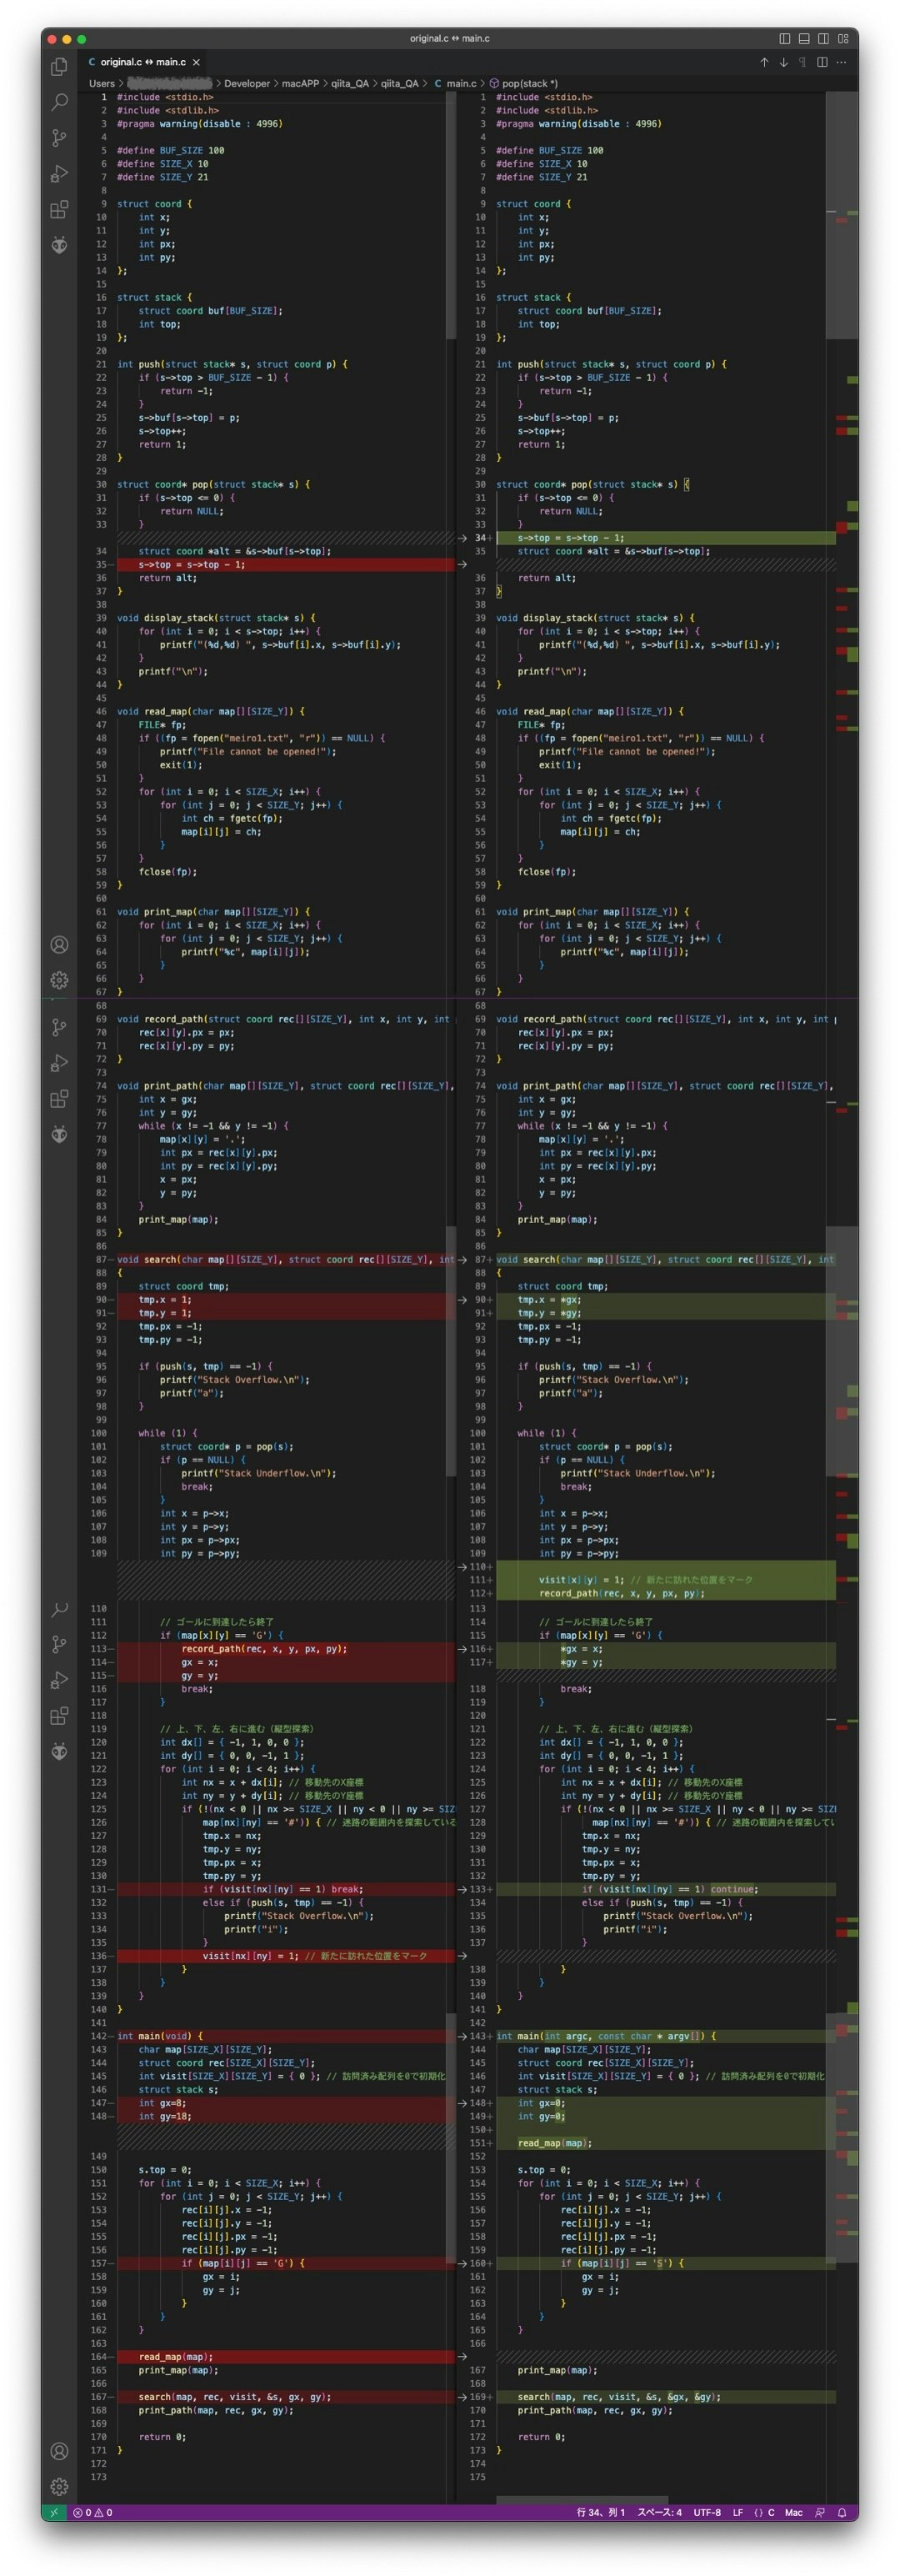Select the original.c ↔ main.c tab
This screenshot has width=900, height=2576.
point(143,62)
